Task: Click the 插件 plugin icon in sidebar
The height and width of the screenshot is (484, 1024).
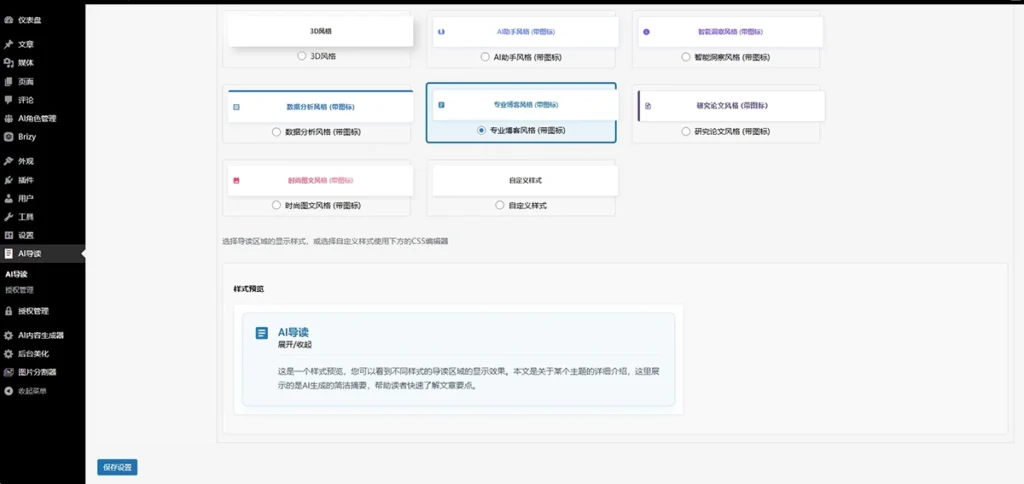Action: click(x=9, y=180)
